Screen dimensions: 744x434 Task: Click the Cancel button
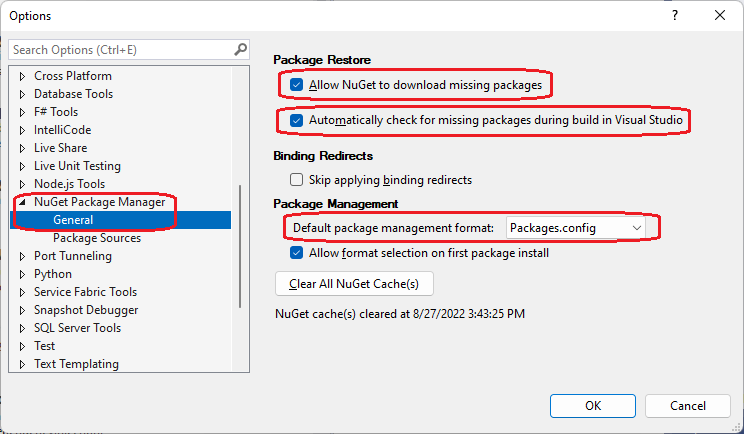tap(688, 406)
